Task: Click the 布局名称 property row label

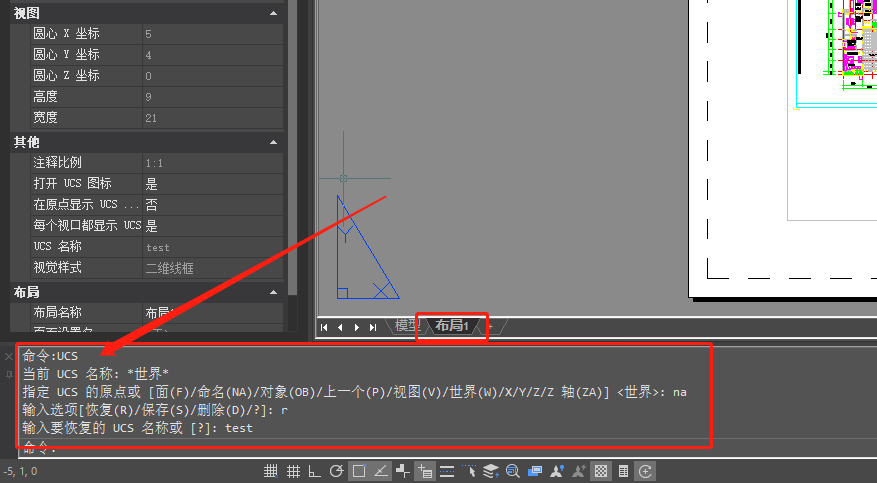Action: (x=57, y=312)
